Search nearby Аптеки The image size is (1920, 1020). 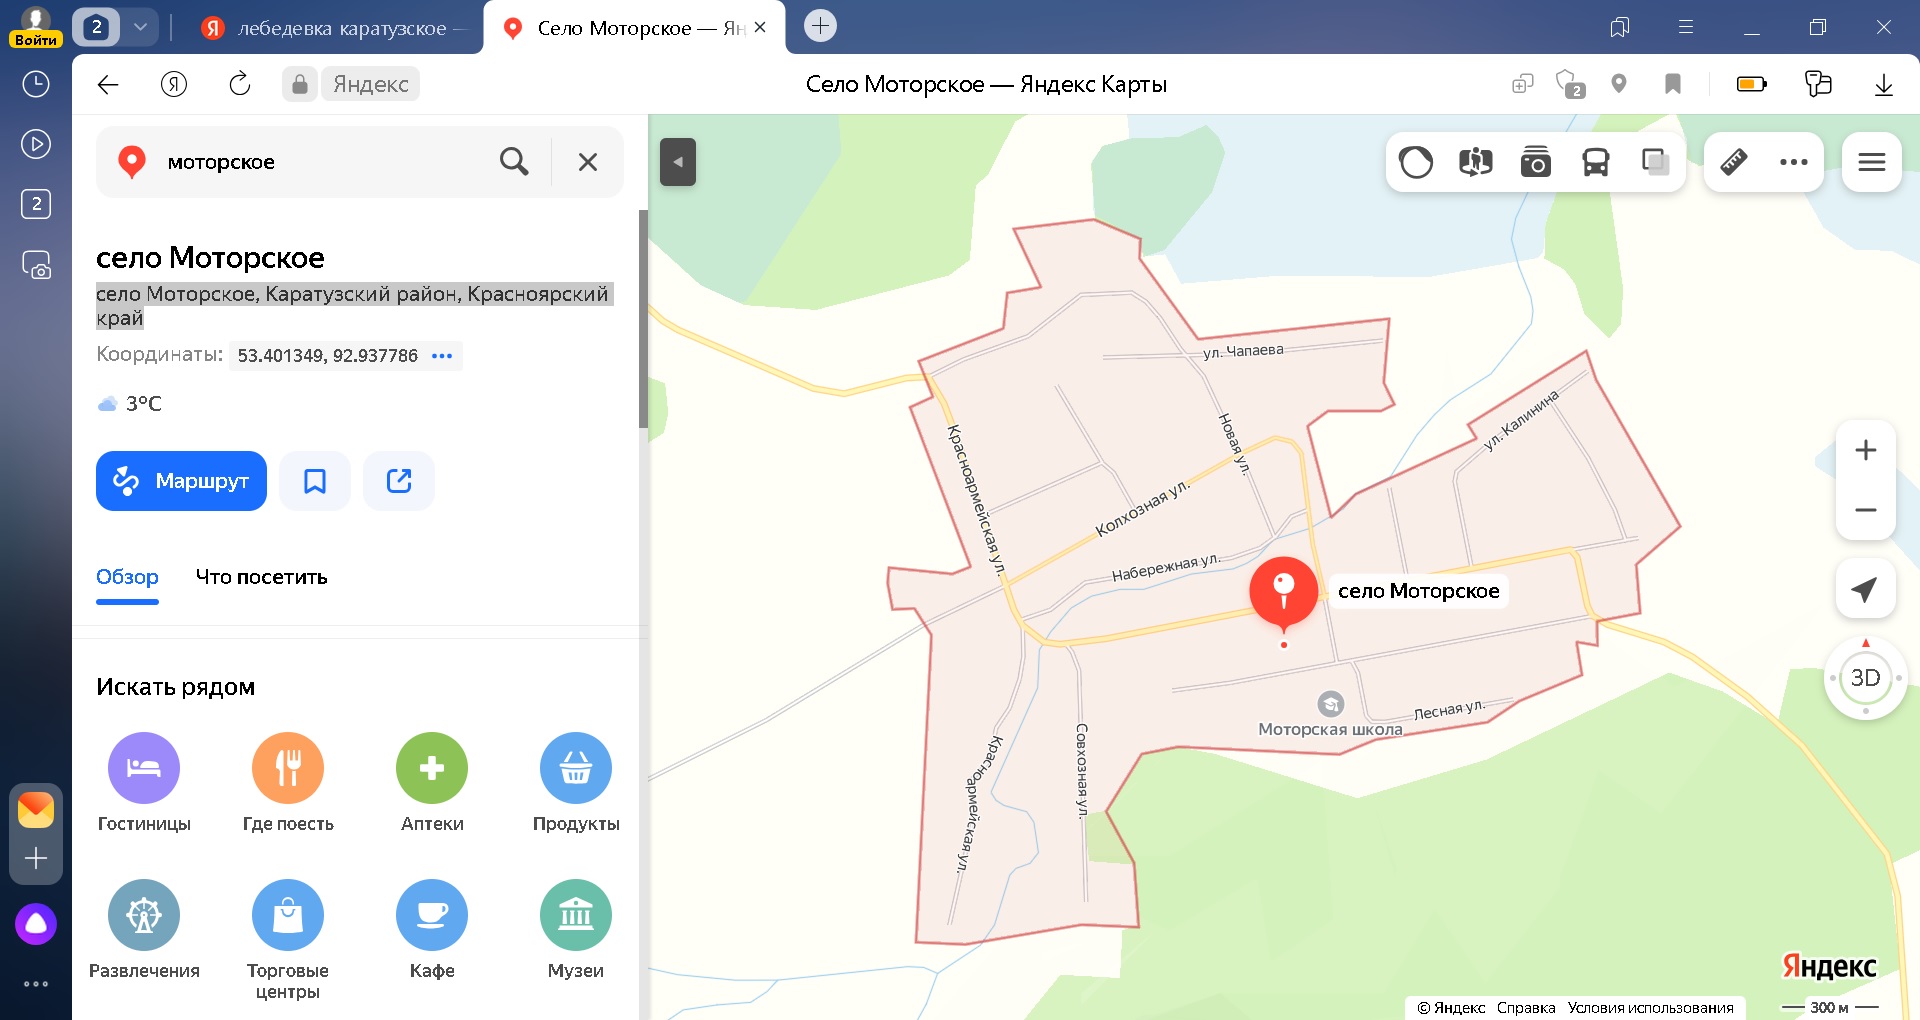pyautogui.click(x=432, y=783)
